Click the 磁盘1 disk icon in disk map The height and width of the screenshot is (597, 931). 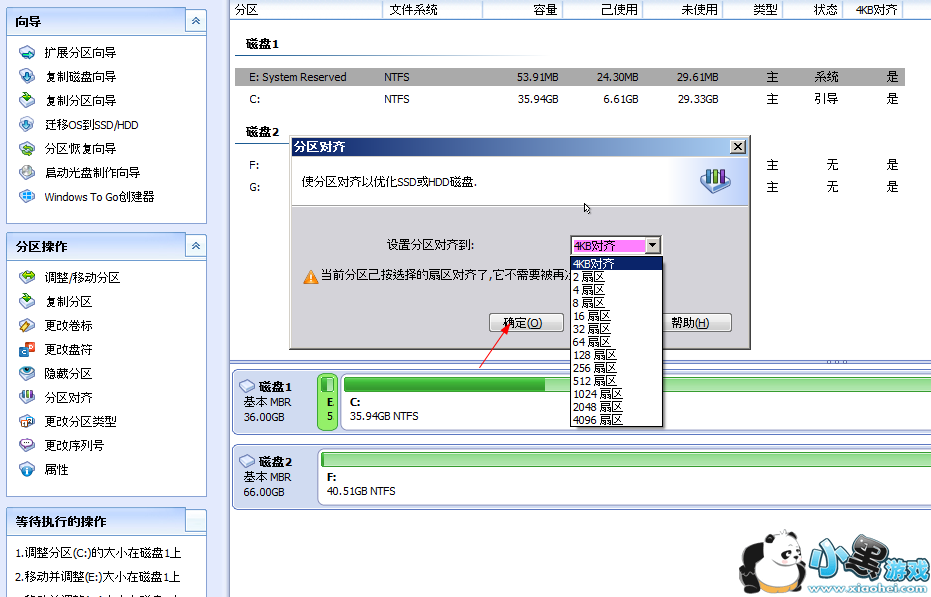click(x=247, y=387)
